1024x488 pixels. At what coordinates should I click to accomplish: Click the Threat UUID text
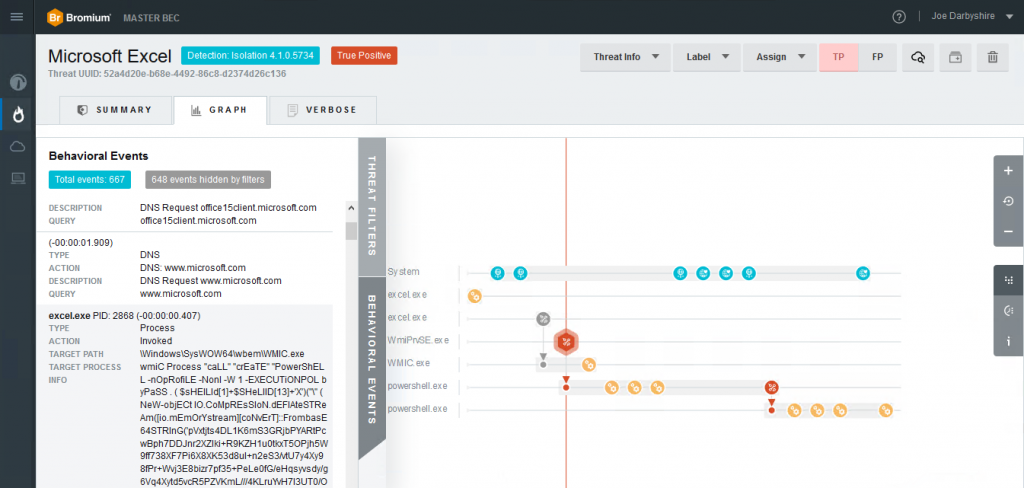(167, 74)
